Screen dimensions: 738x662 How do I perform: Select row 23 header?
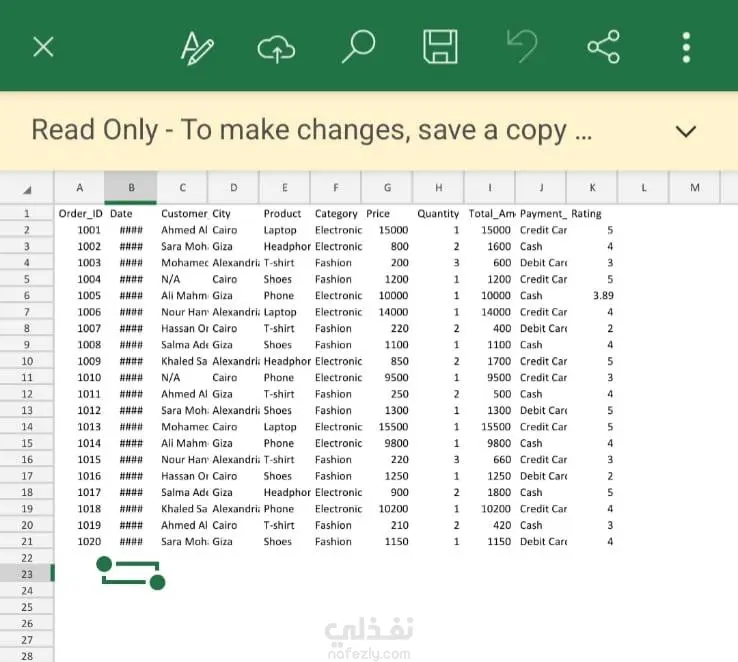pyautogui.click(x=27, y=574)
